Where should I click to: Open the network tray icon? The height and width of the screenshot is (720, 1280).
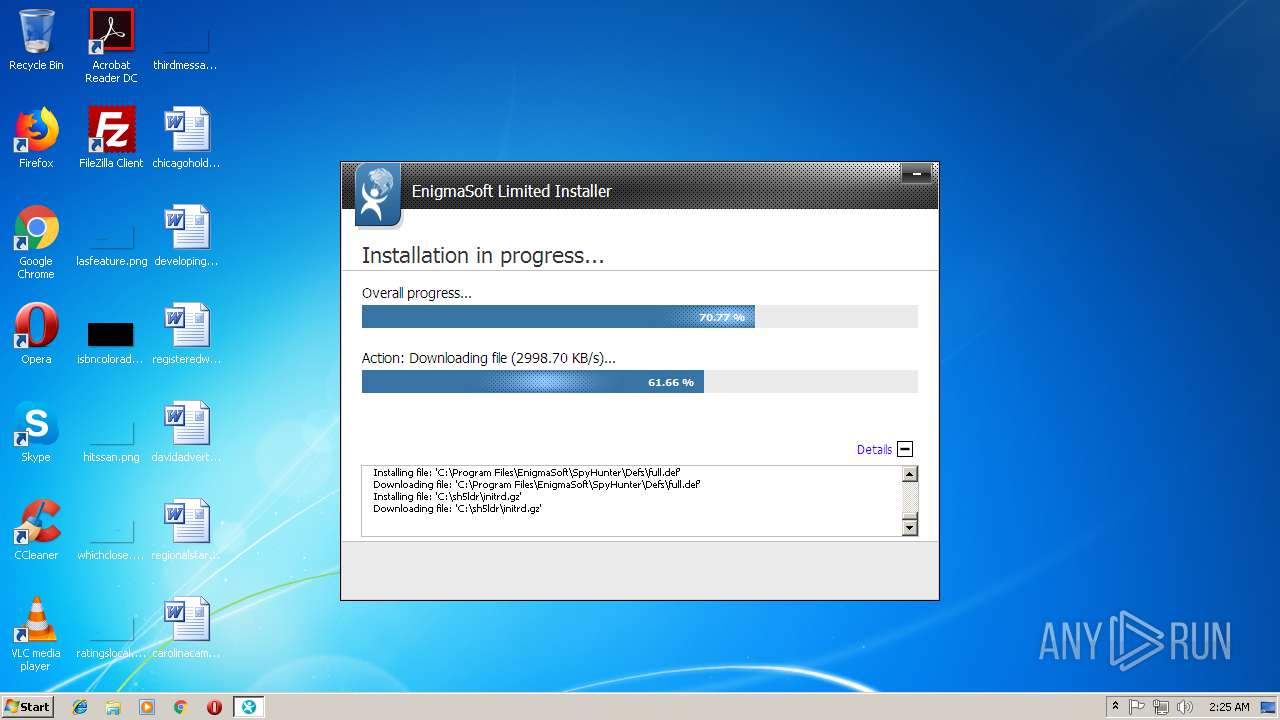[x=1161, y=707]
